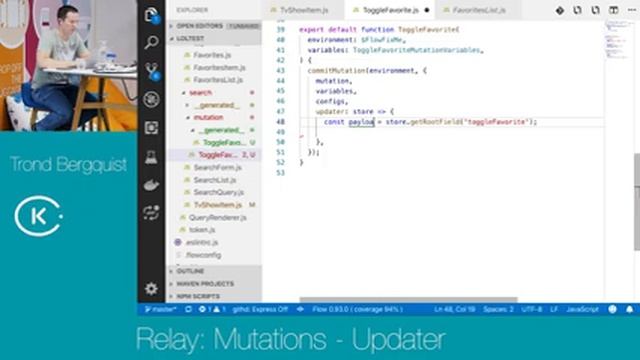Open the sync arrows activity bar view
640x360 pixels.
151,213
